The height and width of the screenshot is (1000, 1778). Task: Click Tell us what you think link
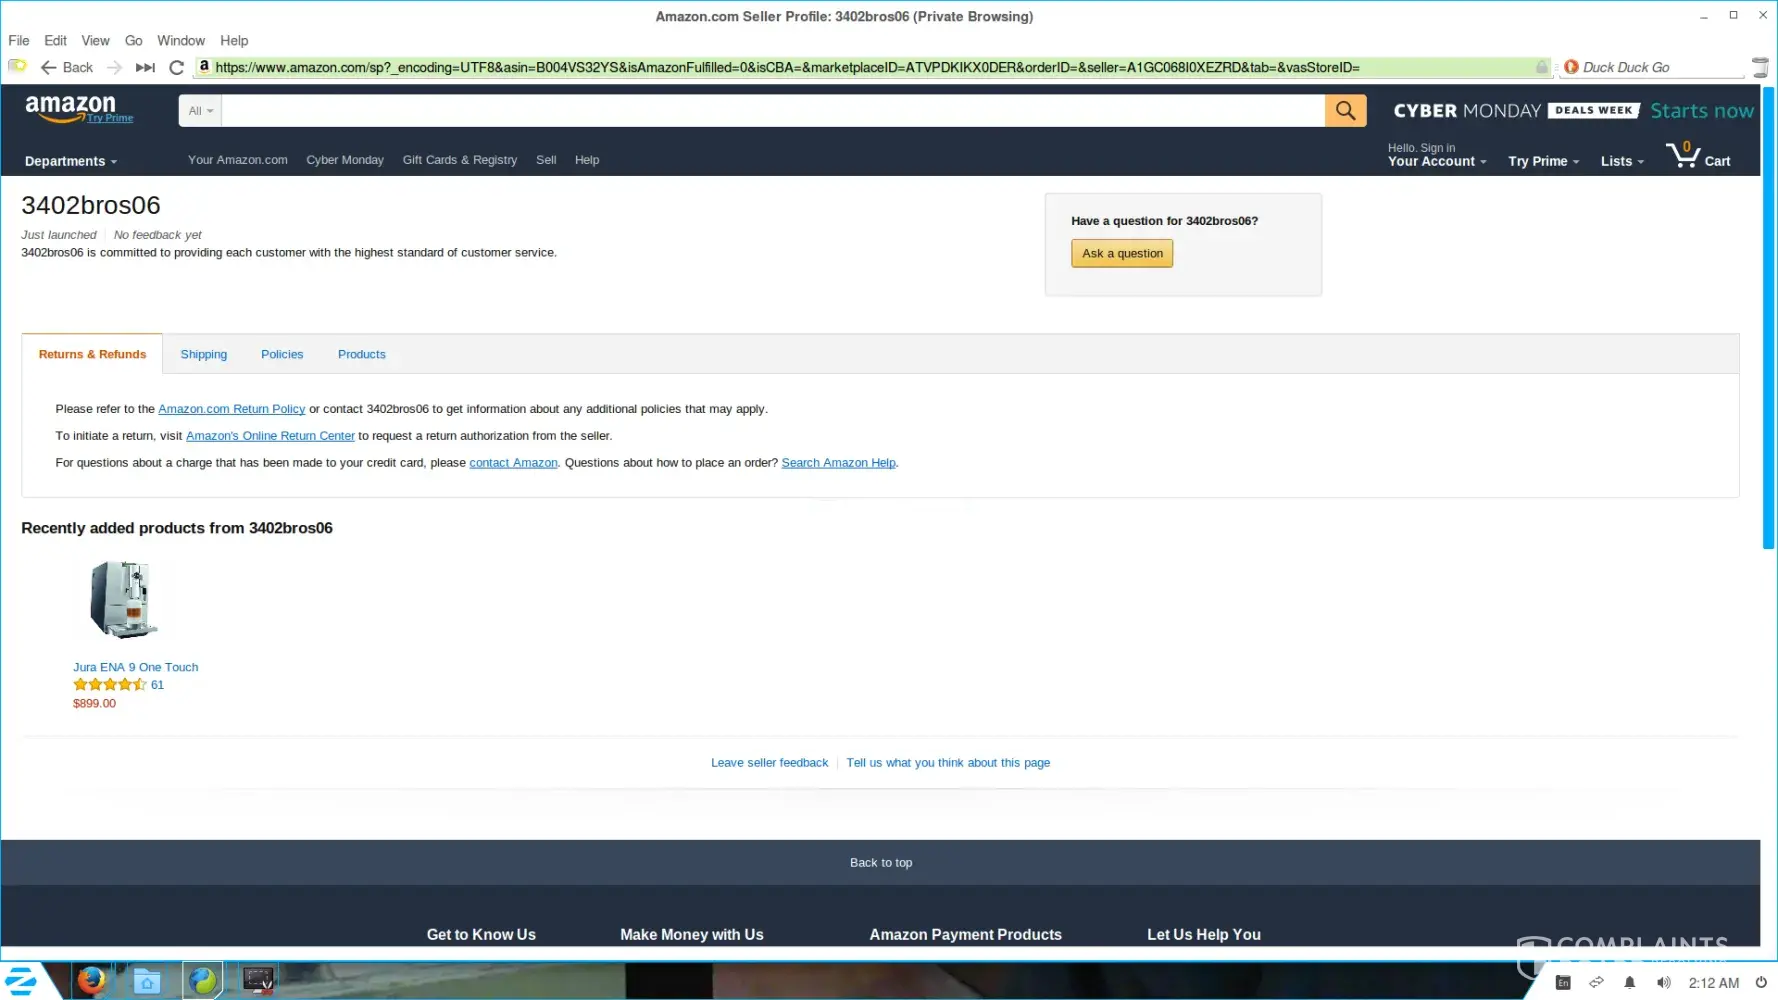pyautogui.click(x=948, y=763)
